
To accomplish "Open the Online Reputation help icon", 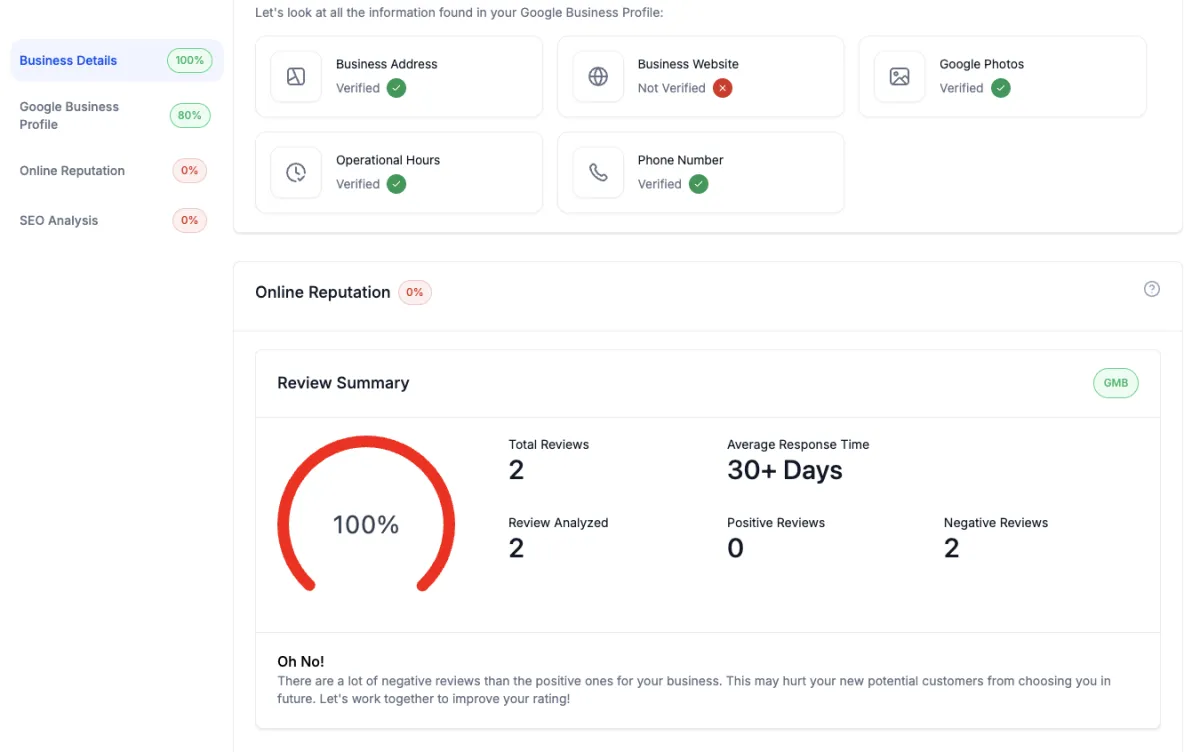I will coord(1152,289).
